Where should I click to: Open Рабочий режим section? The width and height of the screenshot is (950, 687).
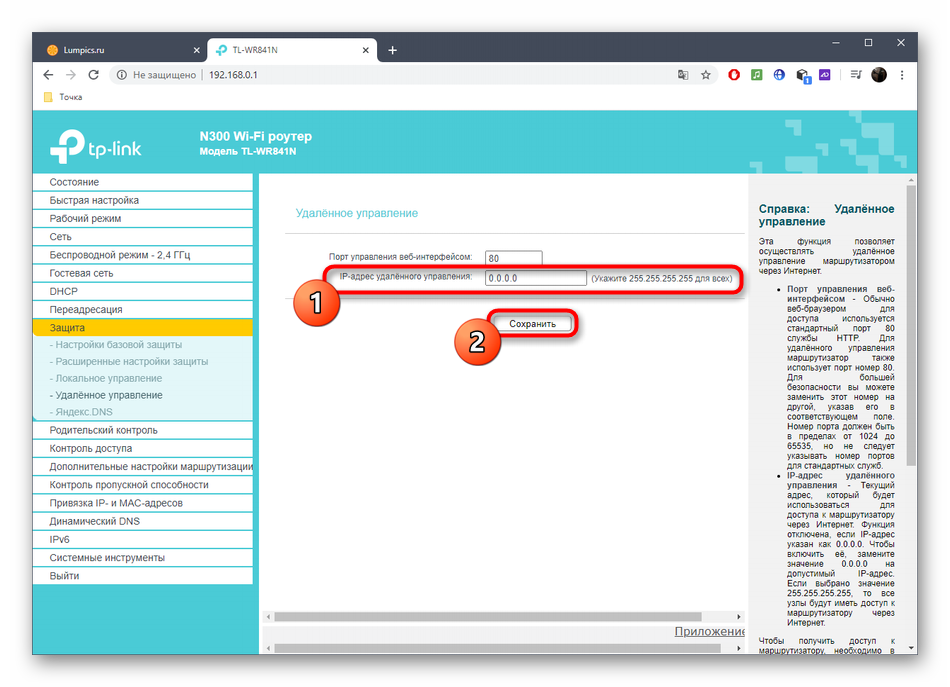[142, 219]
